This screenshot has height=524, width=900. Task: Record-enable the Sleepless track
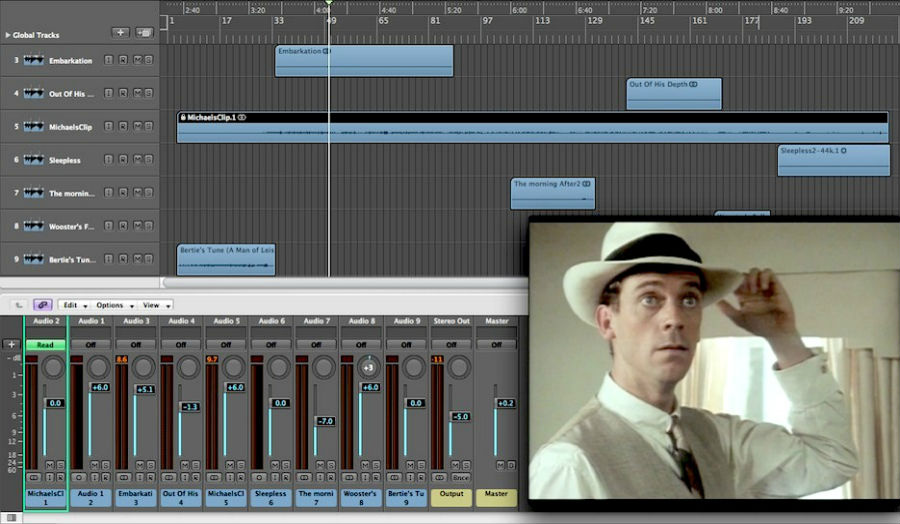pyautogui.click(x=123, y=160)
